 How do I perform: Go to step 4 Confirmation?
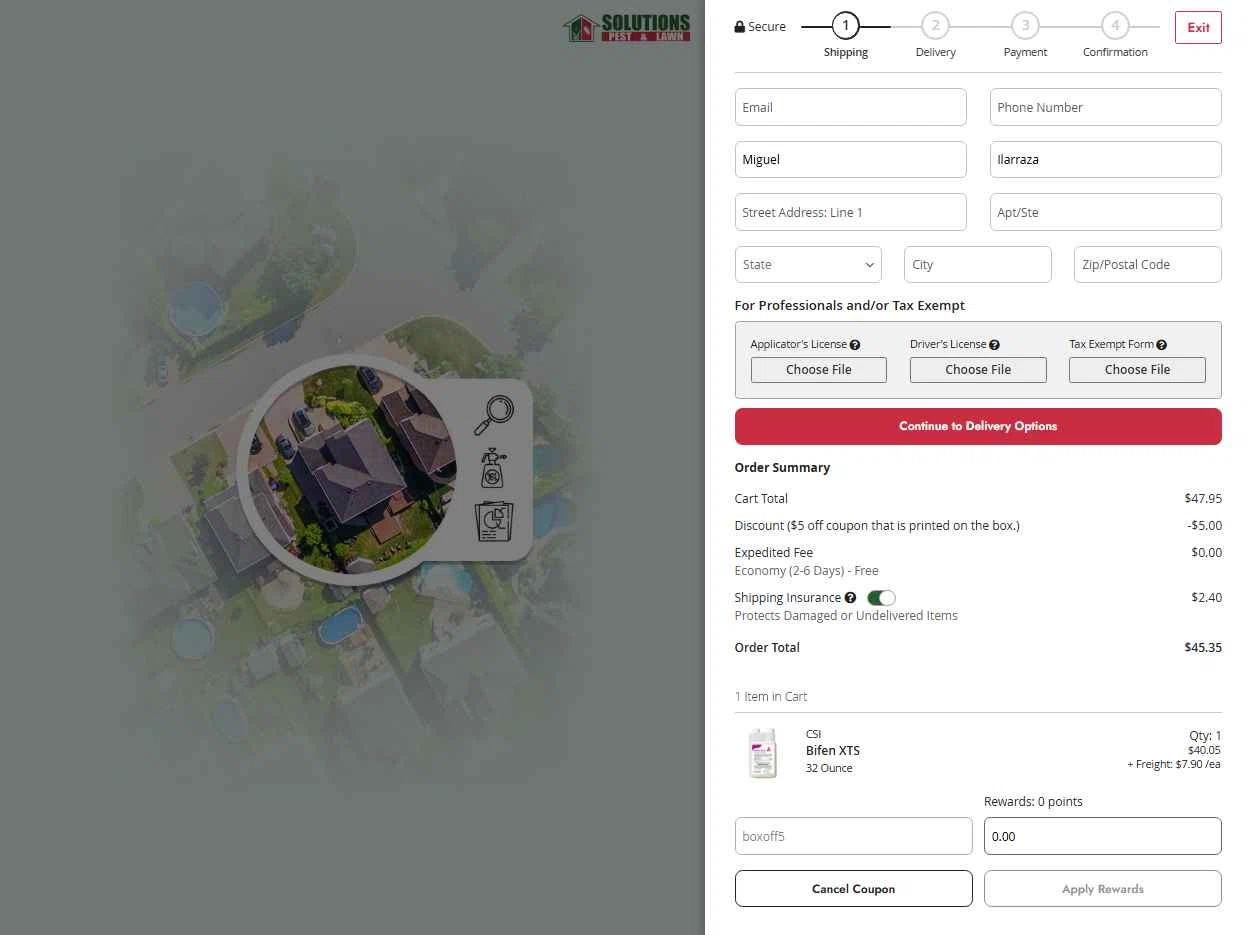point(1115,26)
